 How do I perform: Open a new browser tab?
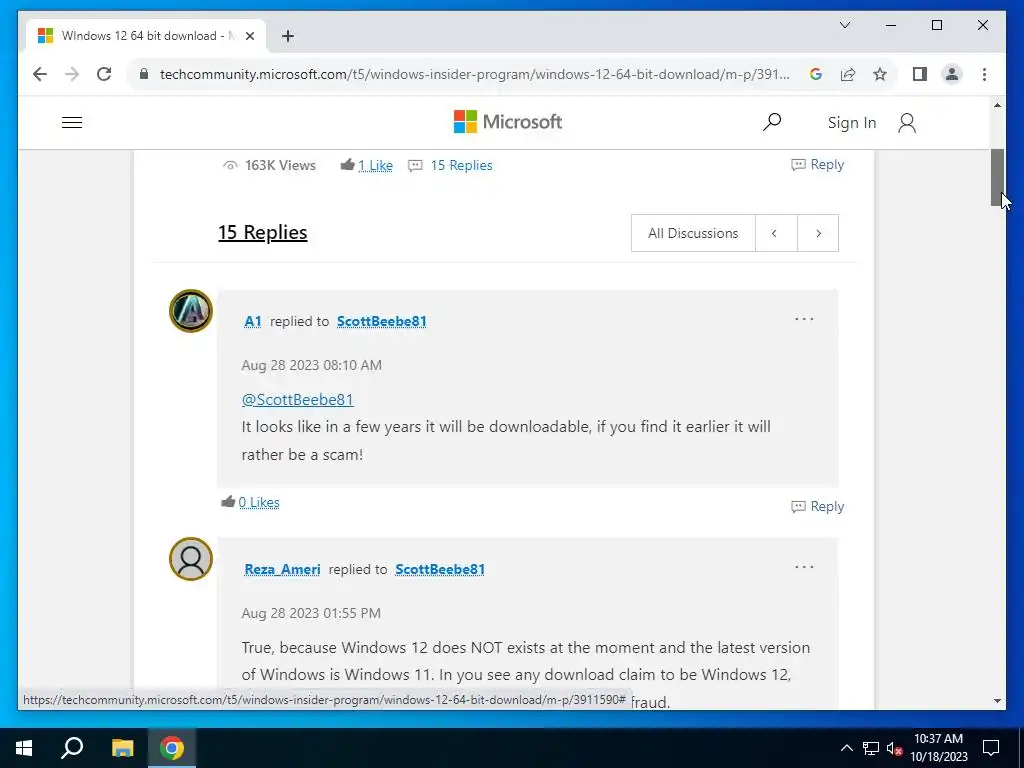[x=288, y=36]
